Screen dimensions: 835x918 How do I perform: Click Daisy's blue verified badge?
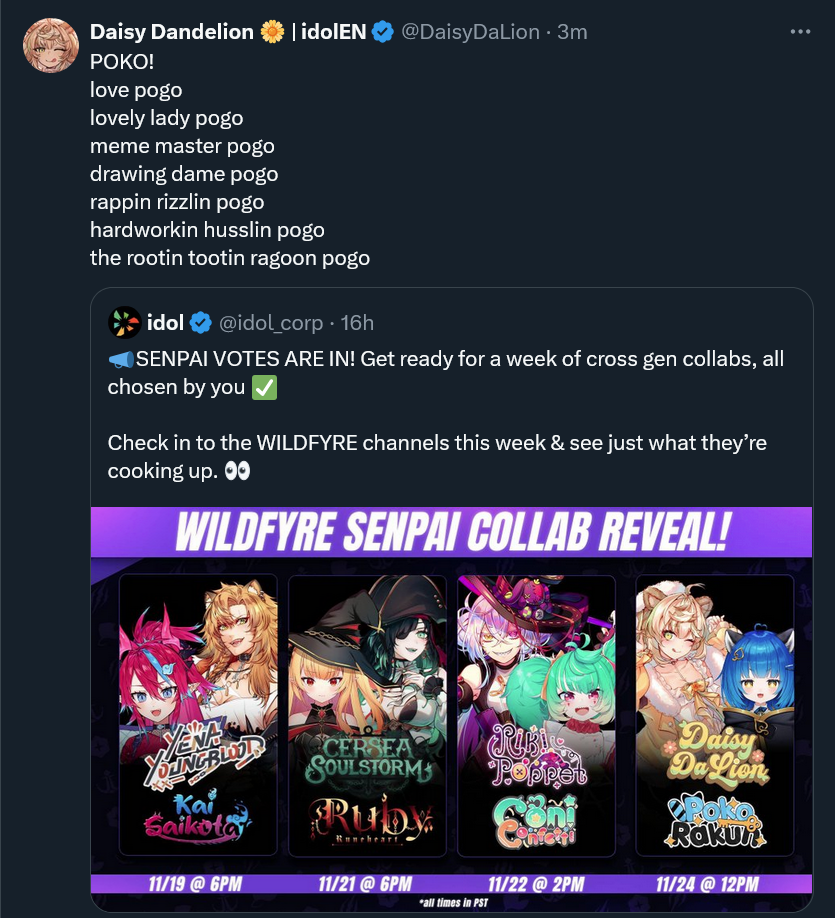[383, 32]
